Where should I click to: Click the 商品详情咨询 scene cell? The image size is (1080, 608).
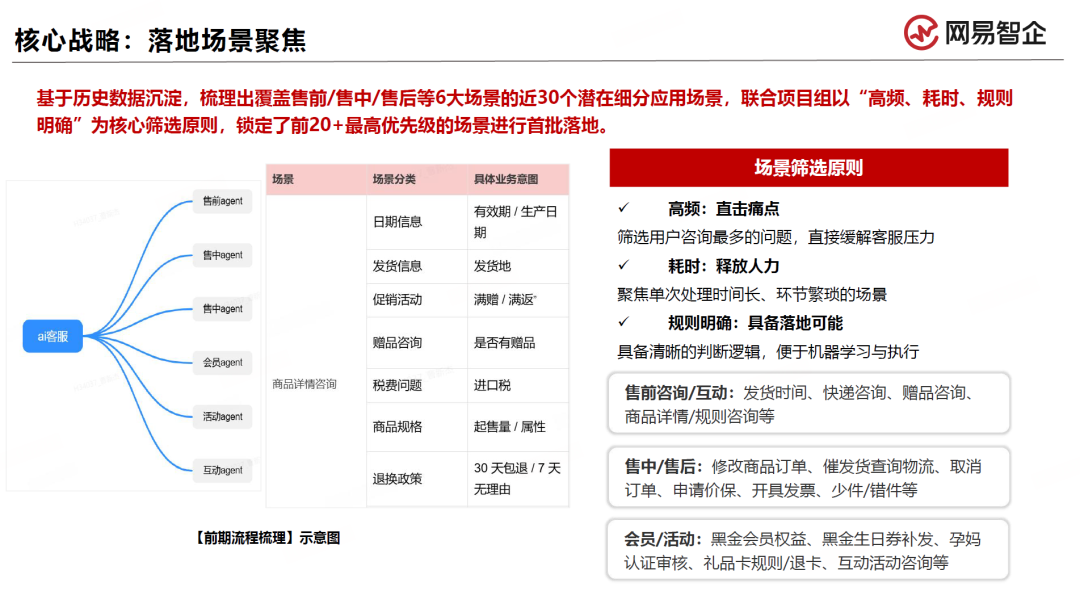(x=304, y=384)
